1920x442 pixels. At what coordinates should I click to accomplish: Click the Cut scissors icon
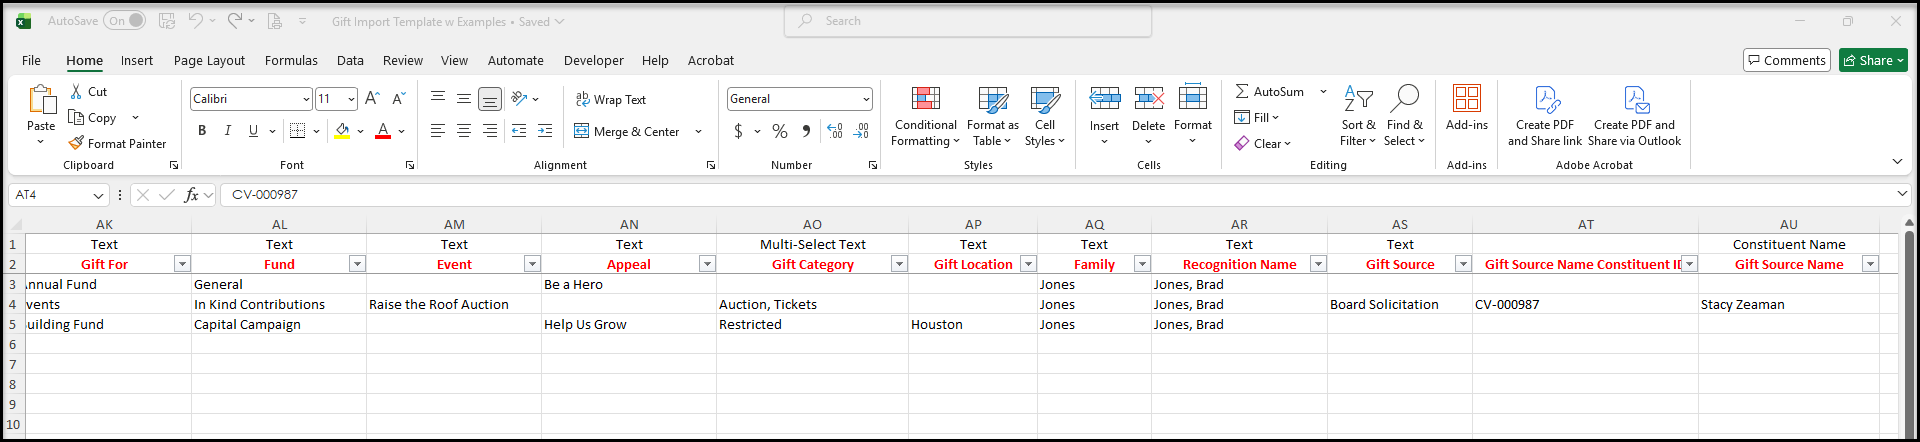tap(76, 91)
